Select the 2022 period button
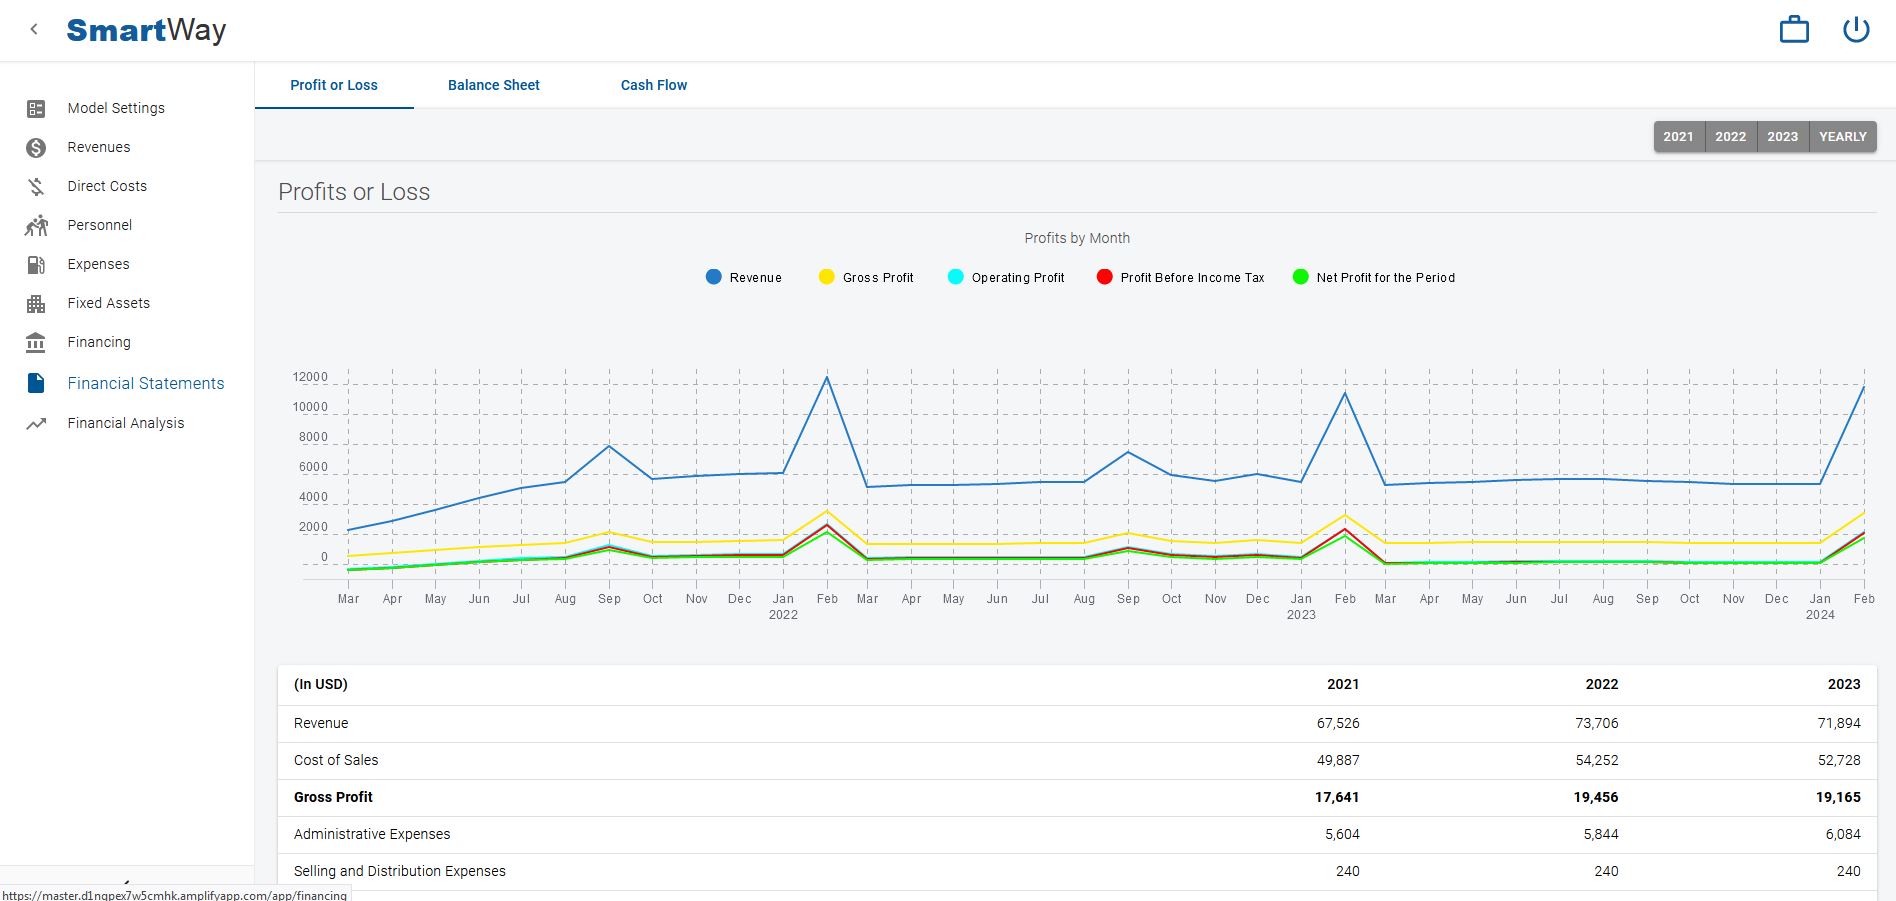This screenshot has width=1896, height=901. [1730, 137]
